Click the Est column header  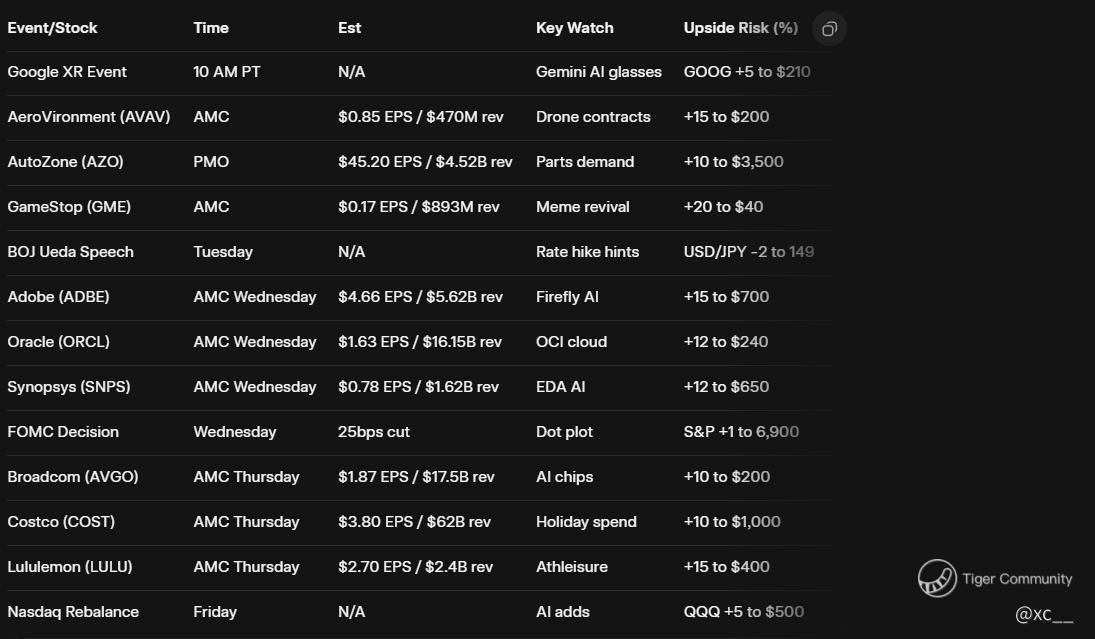pyautogui.click(x=349, y=28)
